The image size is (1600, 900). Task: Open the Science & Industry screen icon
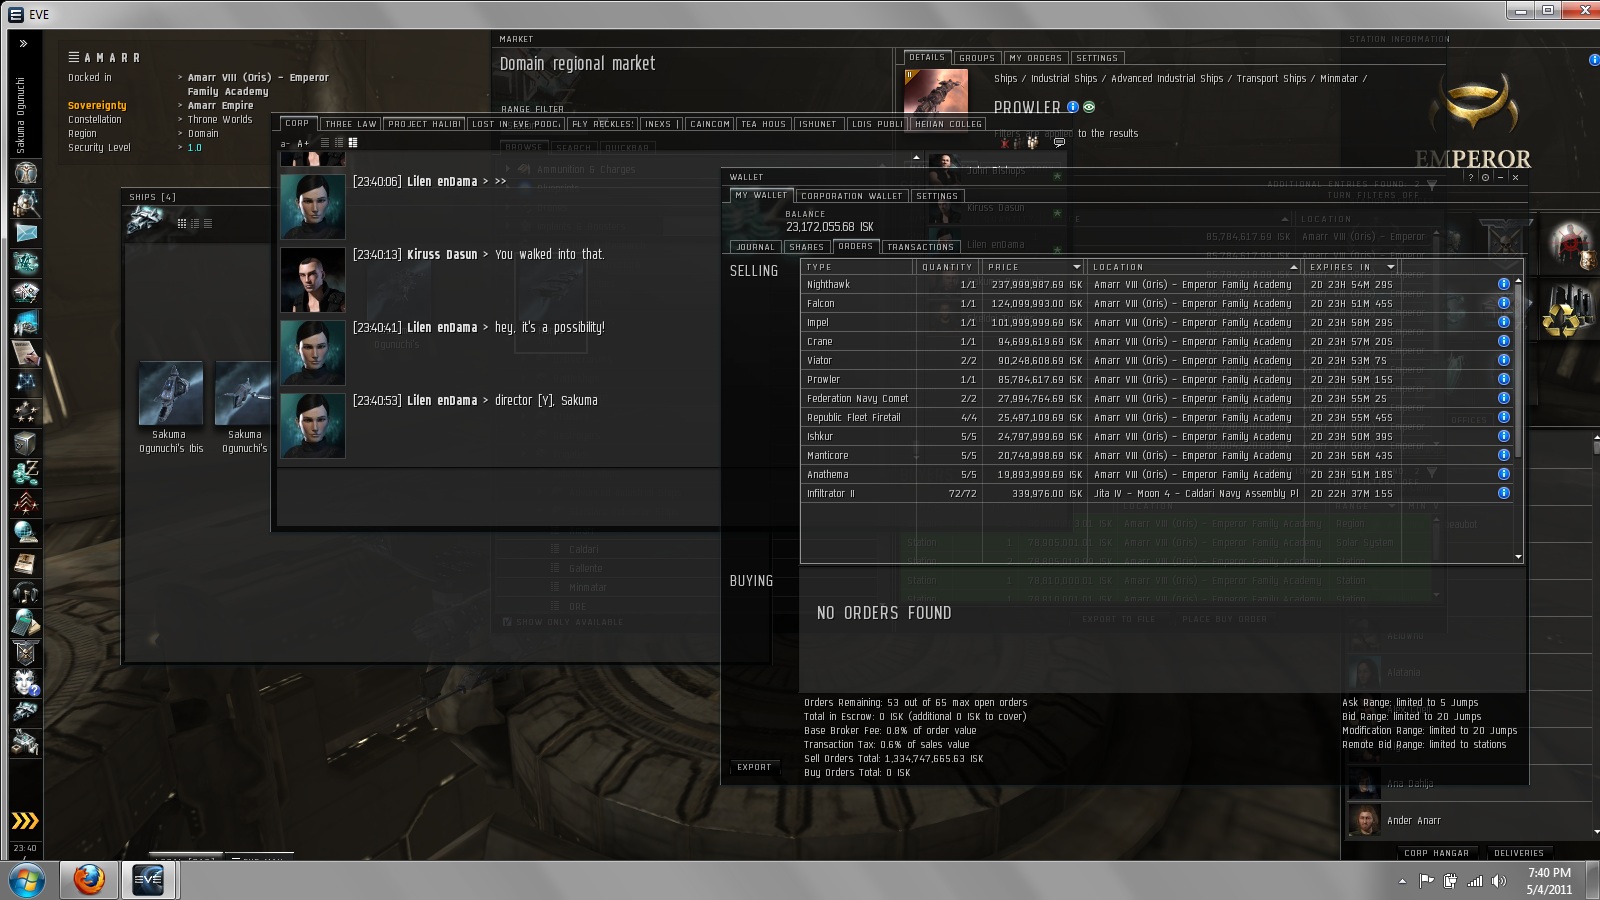pos(26,323)
